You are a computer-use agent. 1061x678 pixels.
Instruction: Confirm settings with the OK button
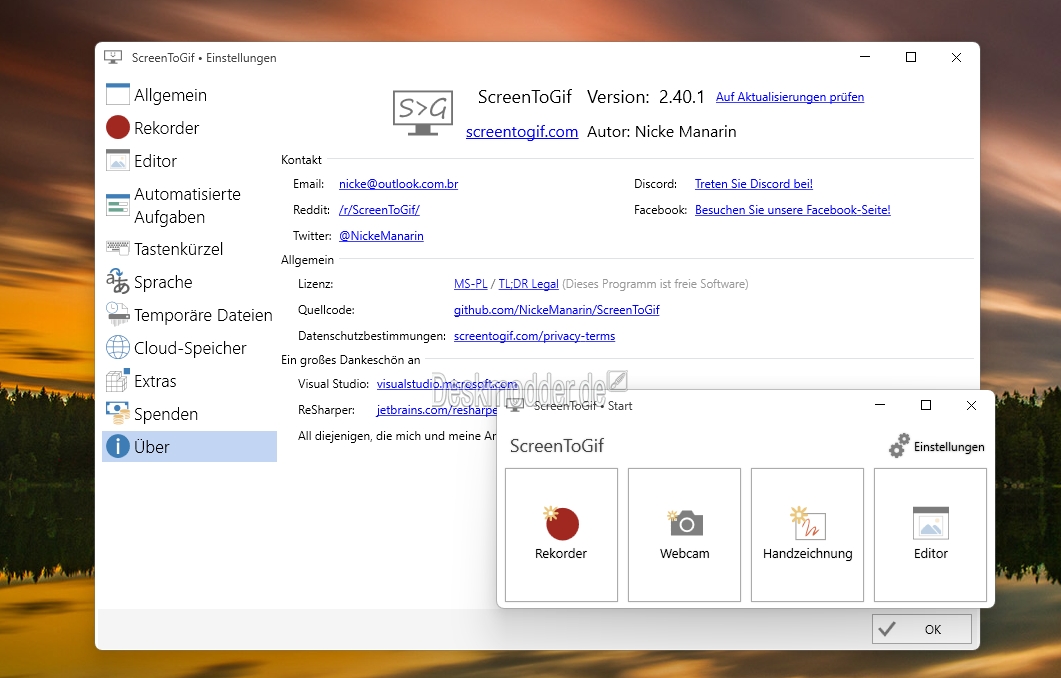point(922,629)
